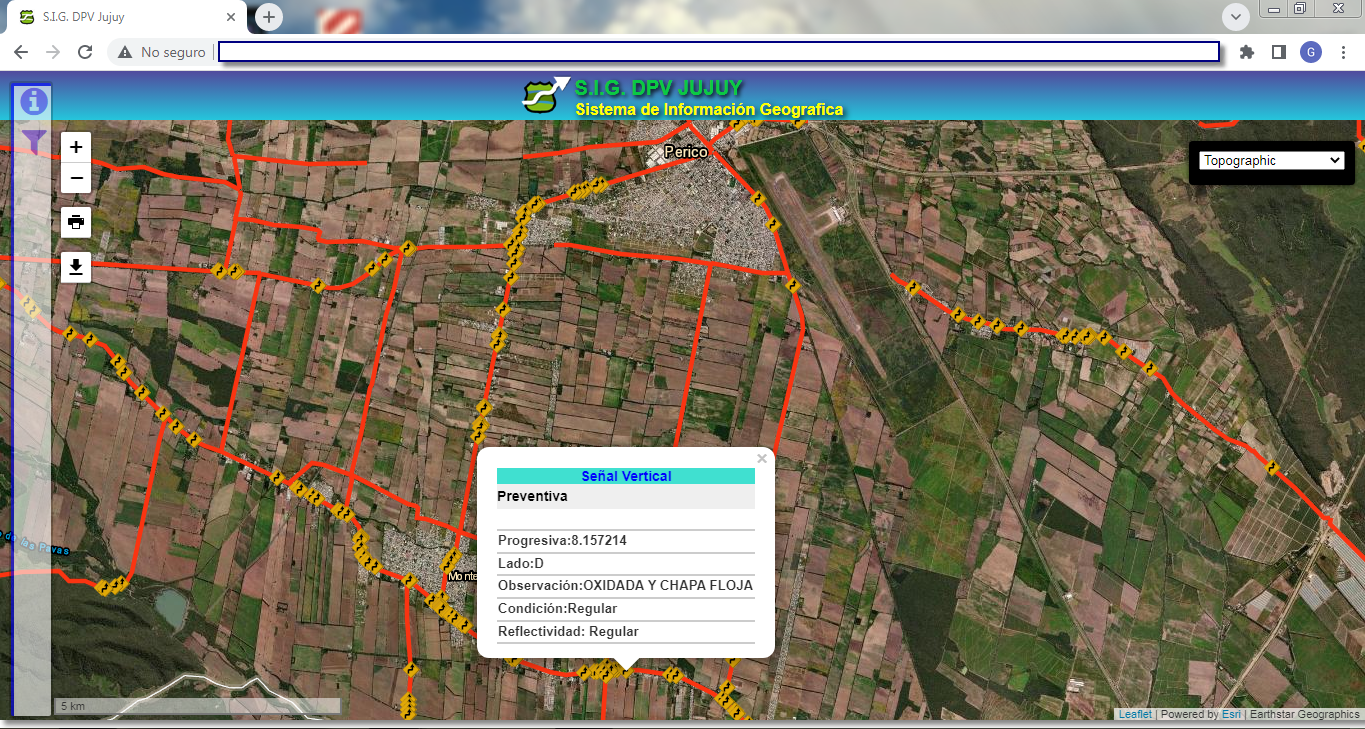Viewport: 1365px width, 729px height.
Task: Expand the tab search chevron
Action: [1236, 17]
